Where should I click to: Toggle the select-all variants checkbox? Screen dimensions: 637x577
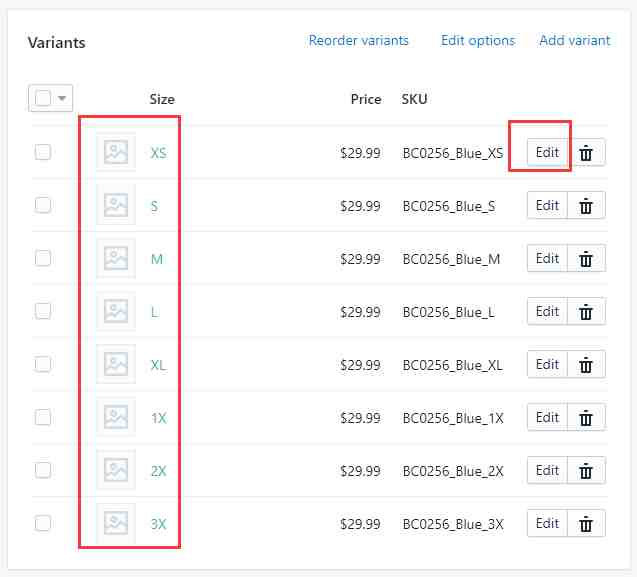43,98
